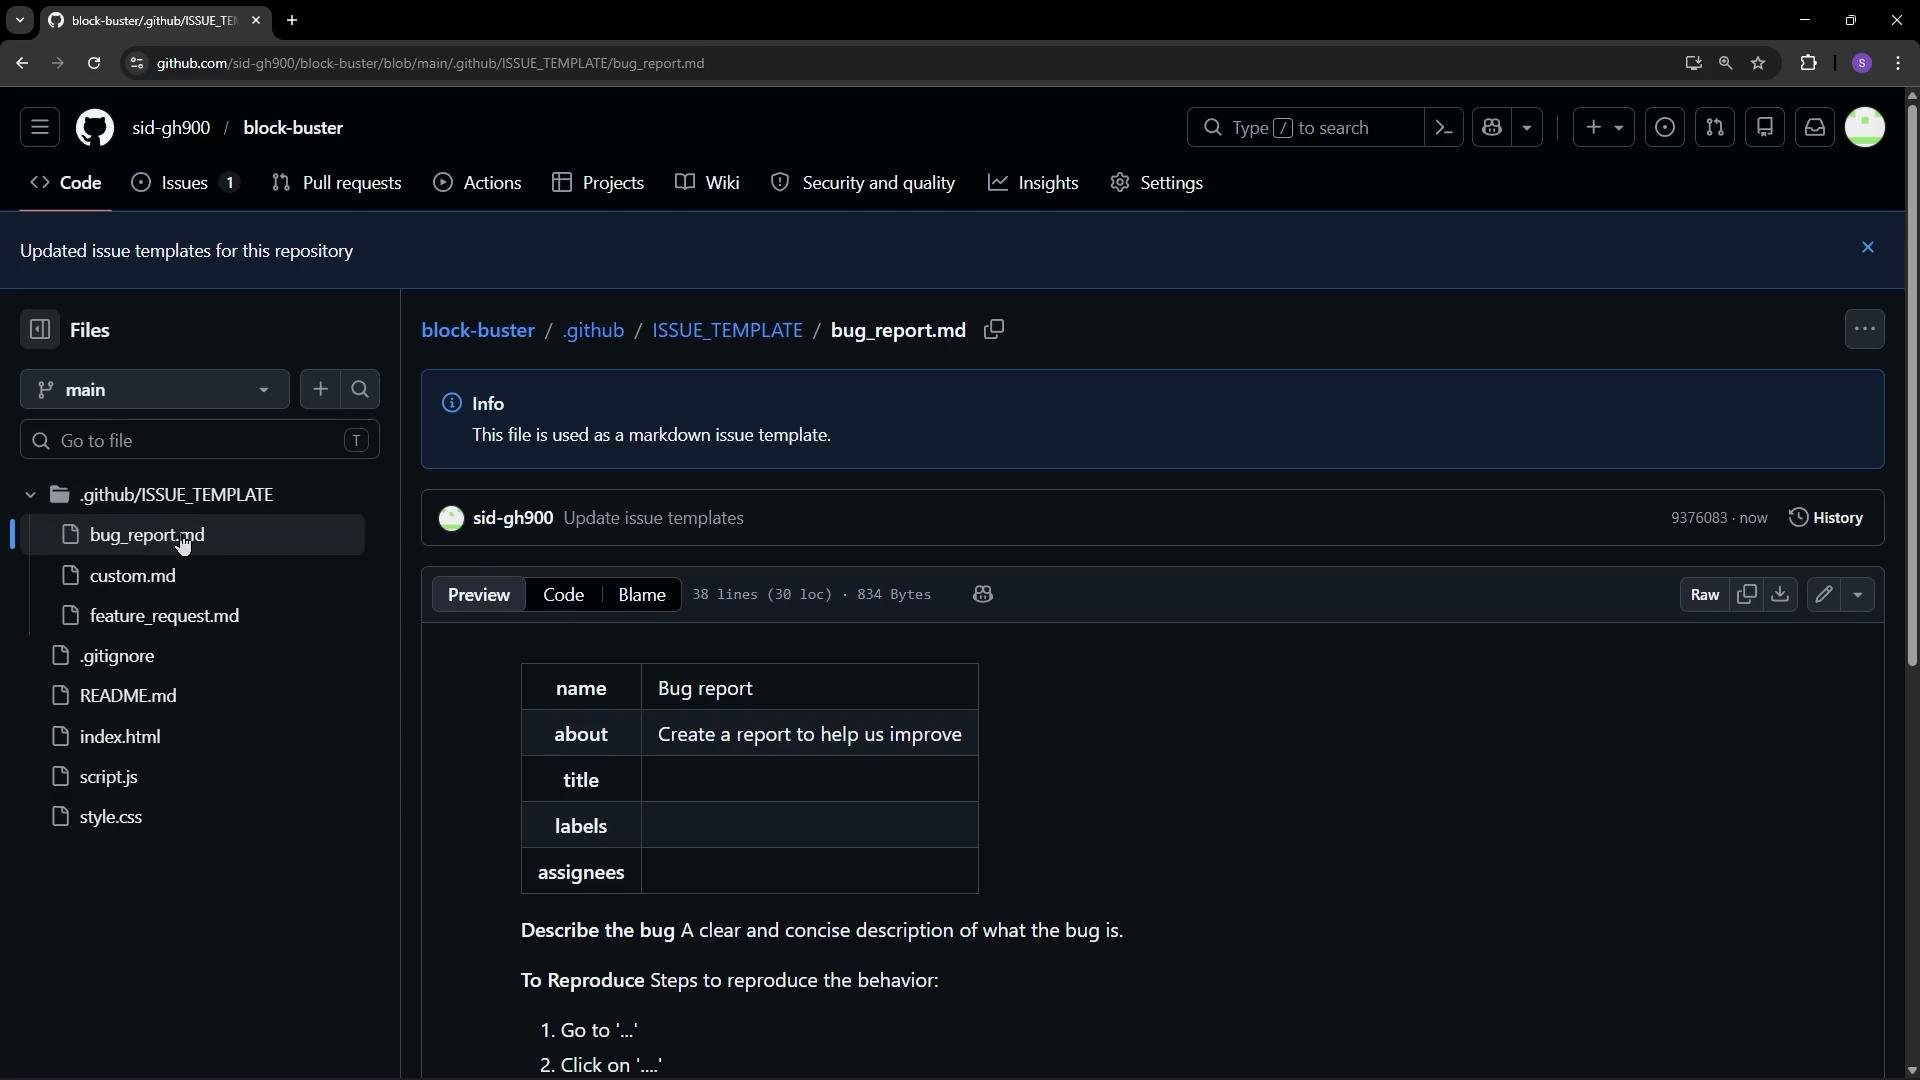Open the Wiki tab

[x=707, y=183]
